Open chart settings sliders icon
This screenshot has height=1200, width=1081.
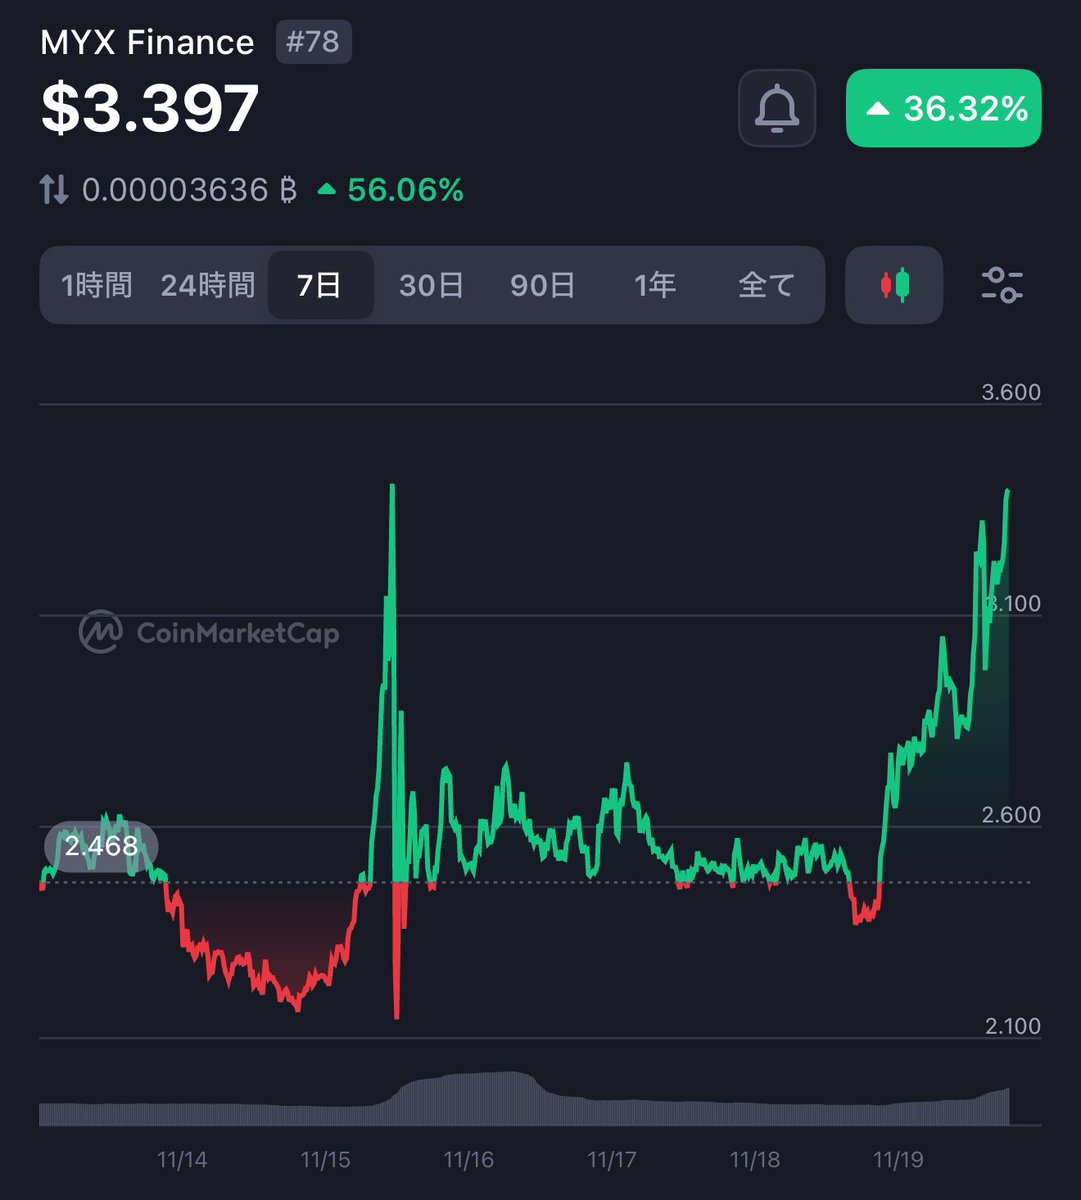(x=1001, y=285)
